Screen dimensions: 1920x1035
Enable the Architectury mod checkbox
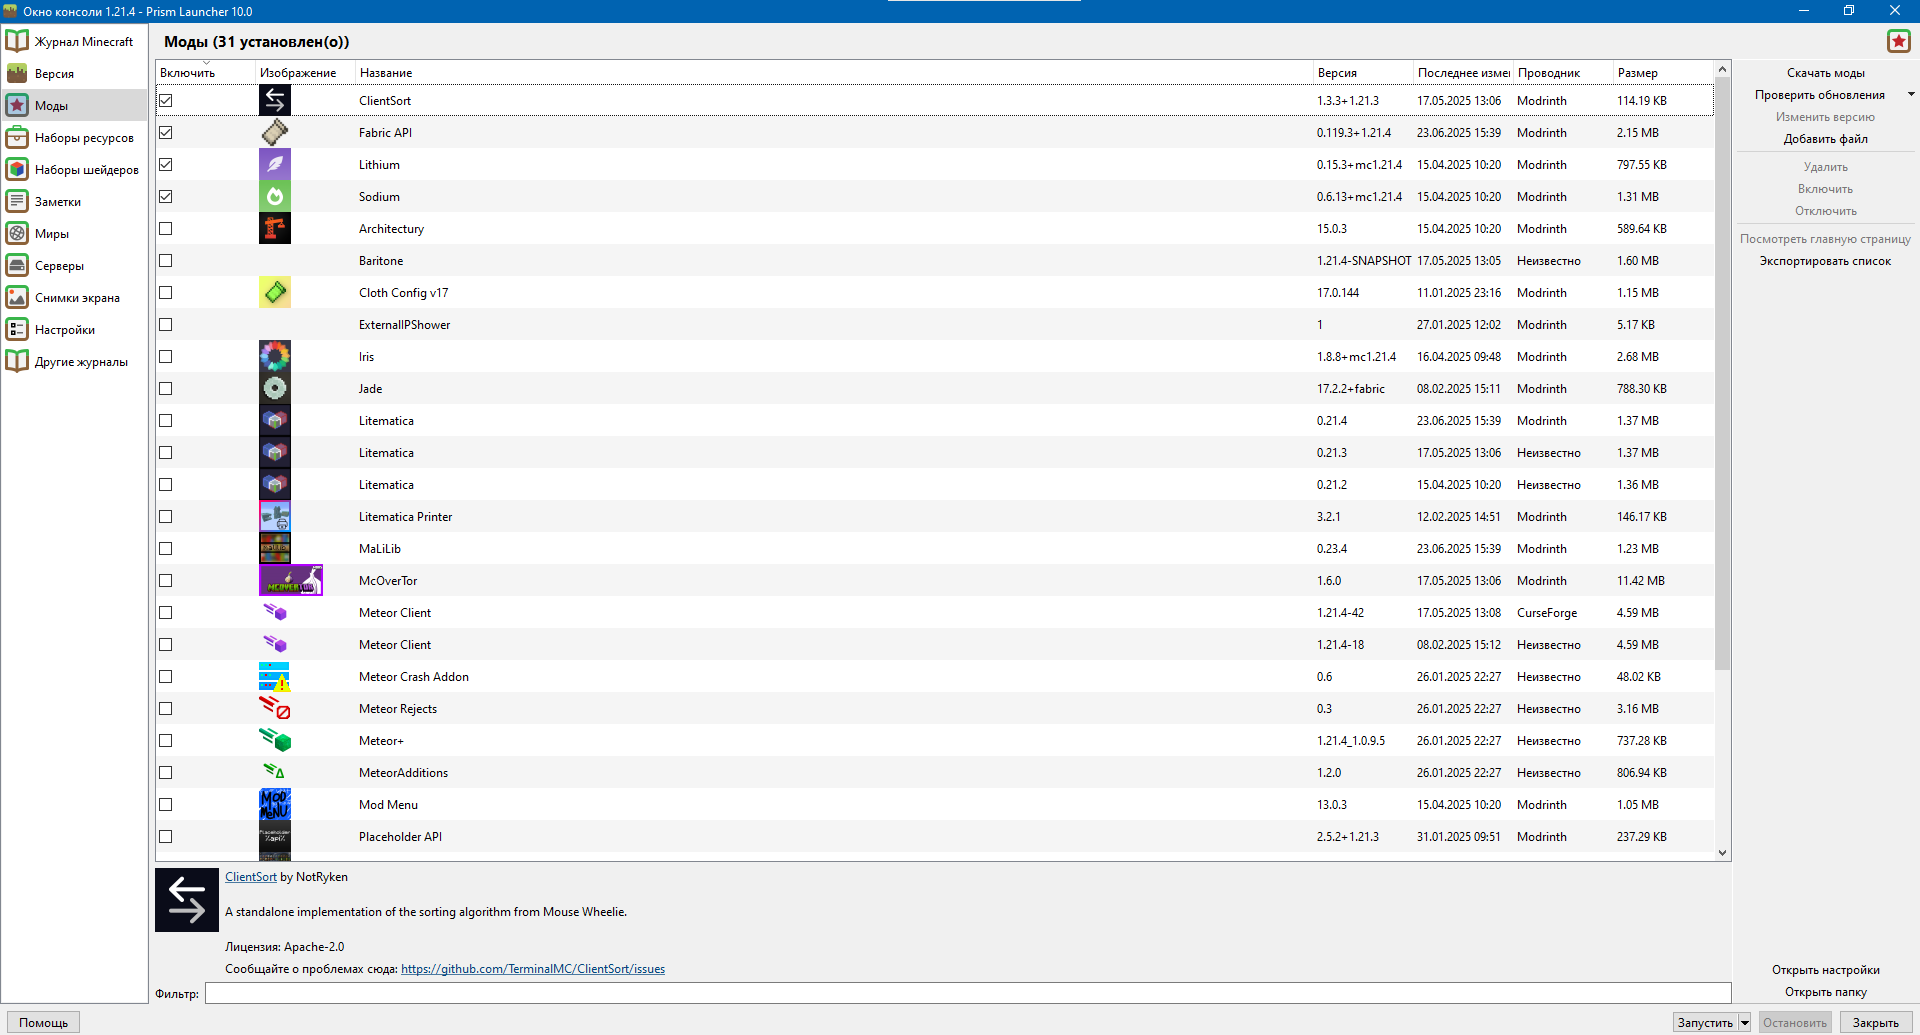pyautogui.click(x=166, y=228)
